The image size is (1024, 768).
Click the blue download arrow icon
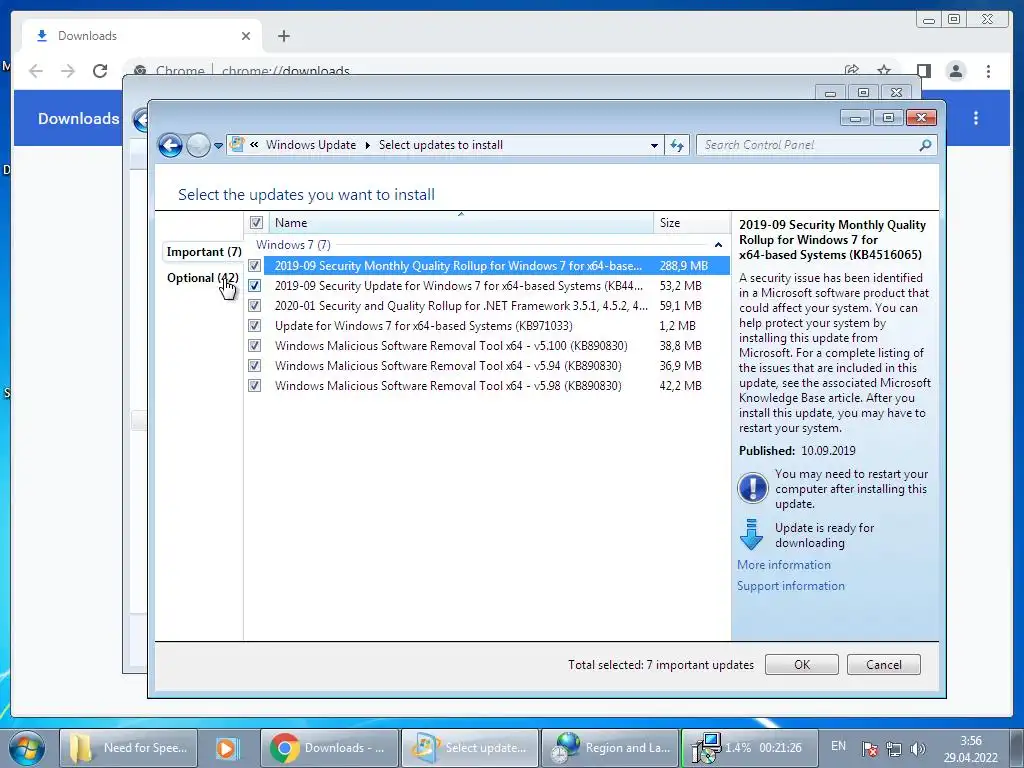point(752,534)
